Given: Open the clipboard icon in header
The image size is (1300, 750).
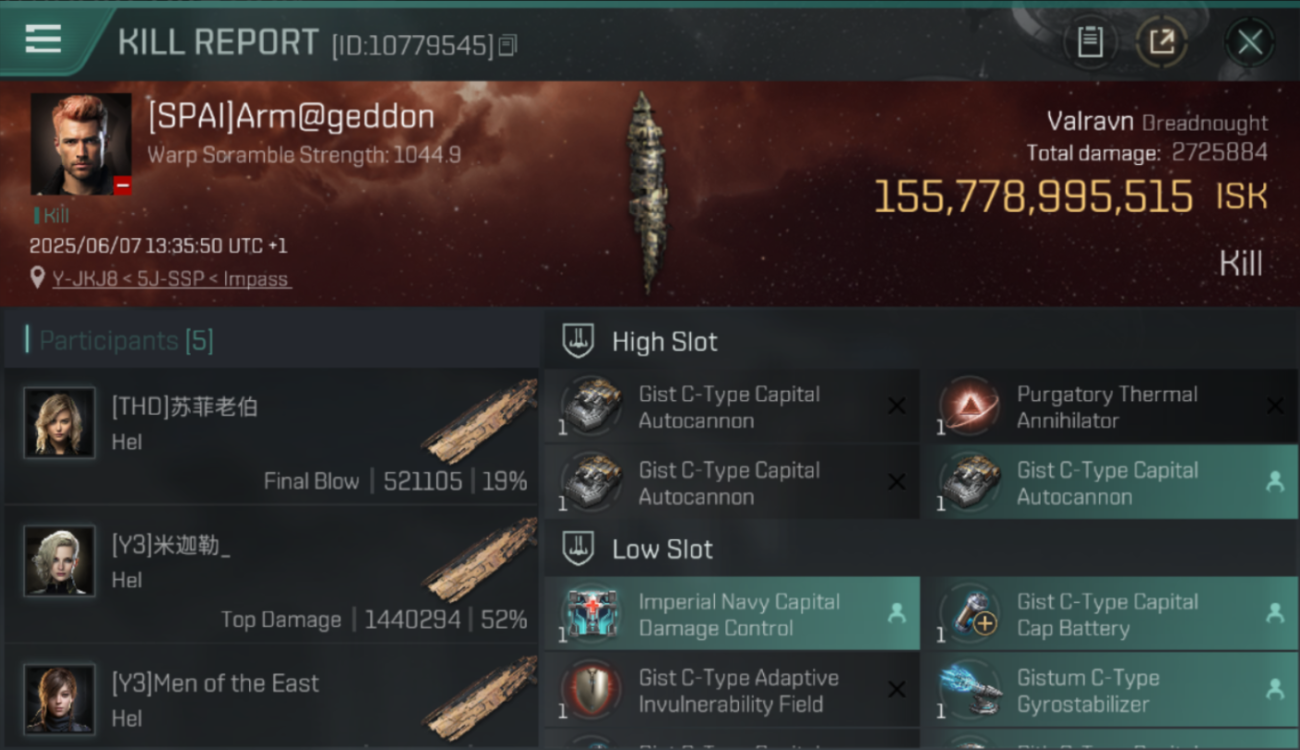Looking at the screenshot, I should coord(1090,42).
